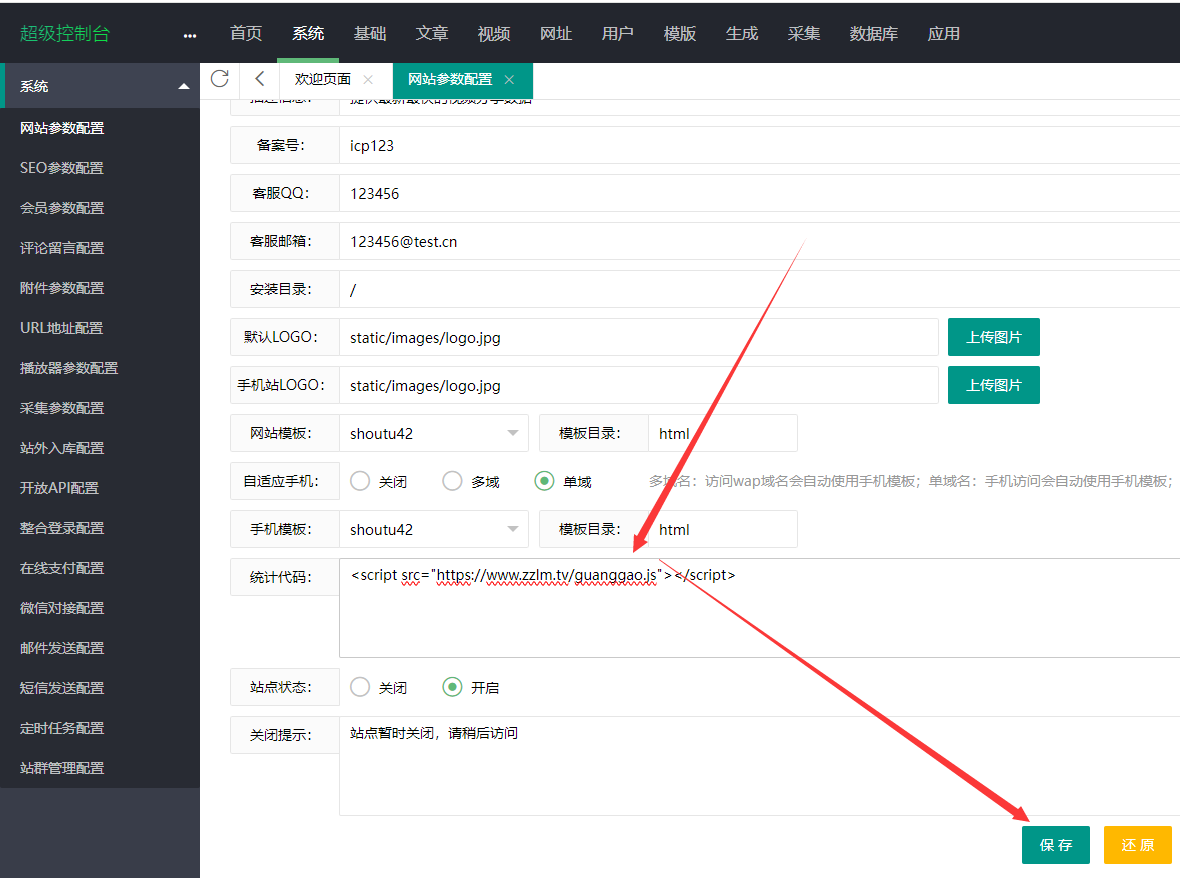Close the 网站参数配置 tab

pos(509,80)
